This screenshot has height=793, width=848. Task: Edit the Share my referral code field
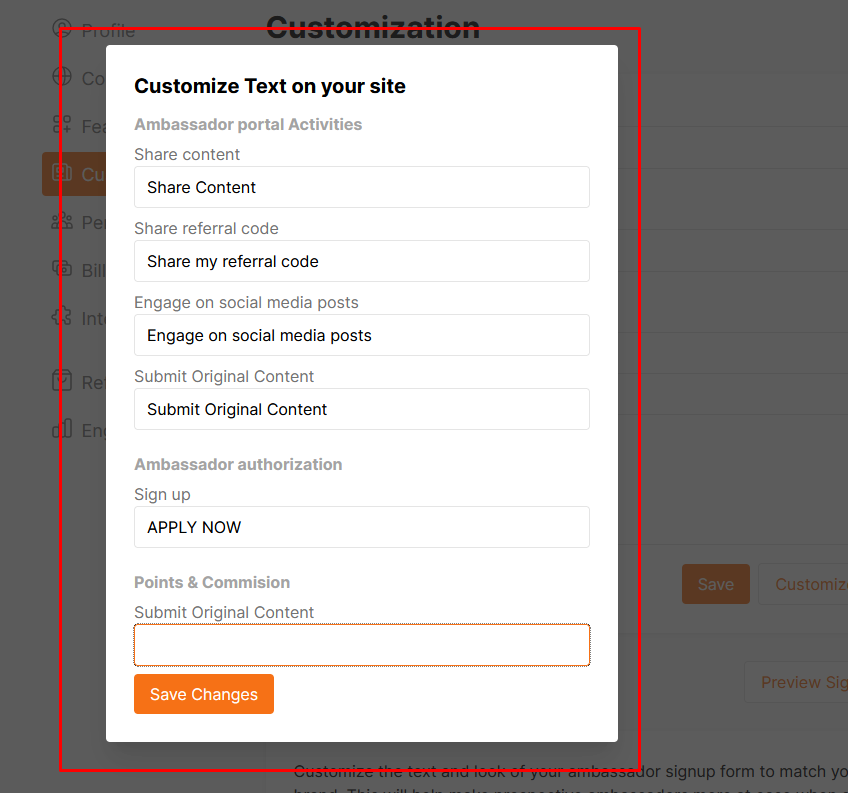362,261
